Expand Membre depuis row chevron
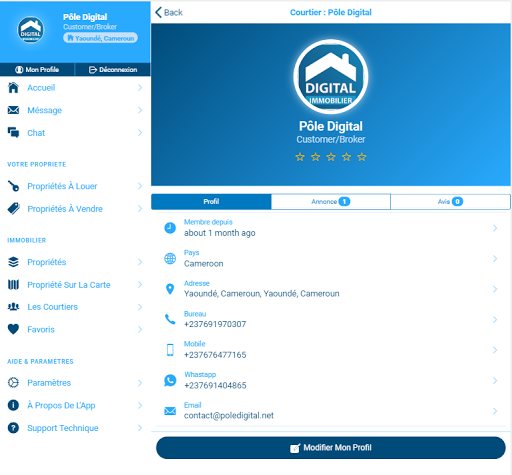This screenshot has width=512, height=475. pos(495,228)
